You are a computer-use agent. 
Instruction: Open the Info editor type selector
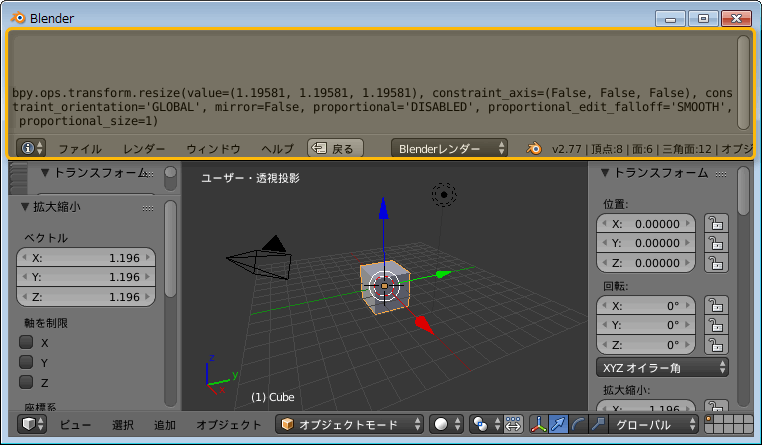tap(31, 148)
